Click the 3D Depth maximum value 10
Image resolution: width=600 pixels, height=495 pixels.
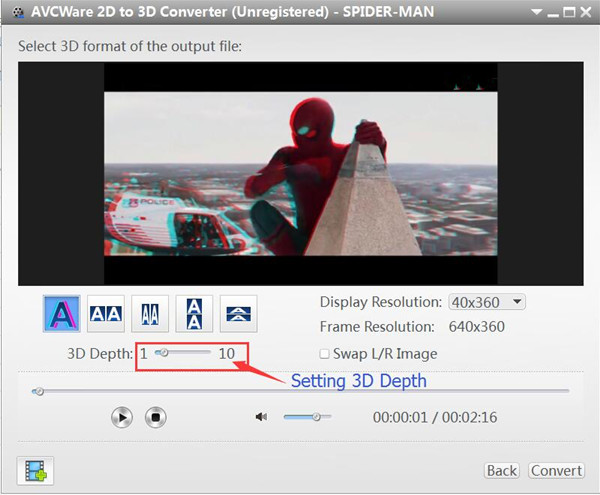(x=227, y=353)
